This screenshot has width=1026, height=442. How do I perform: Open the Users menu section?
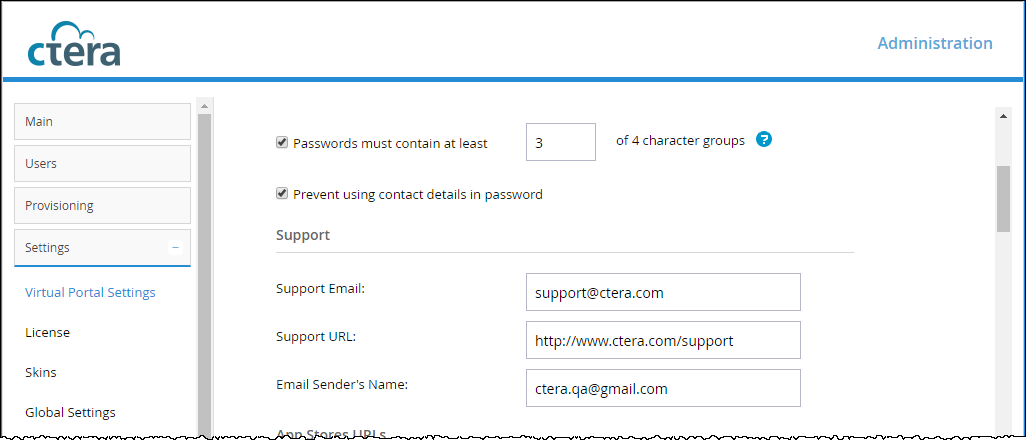(102, 164)
